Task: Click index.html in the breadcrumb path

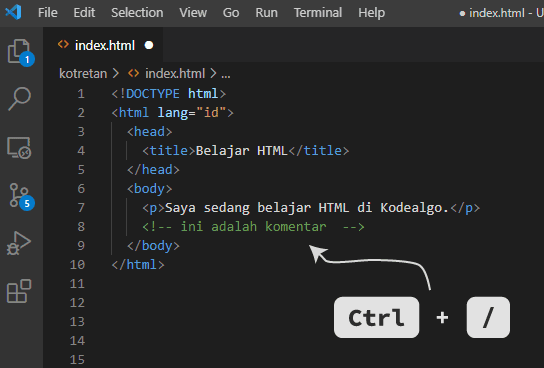Action: (x=175, y=74)
